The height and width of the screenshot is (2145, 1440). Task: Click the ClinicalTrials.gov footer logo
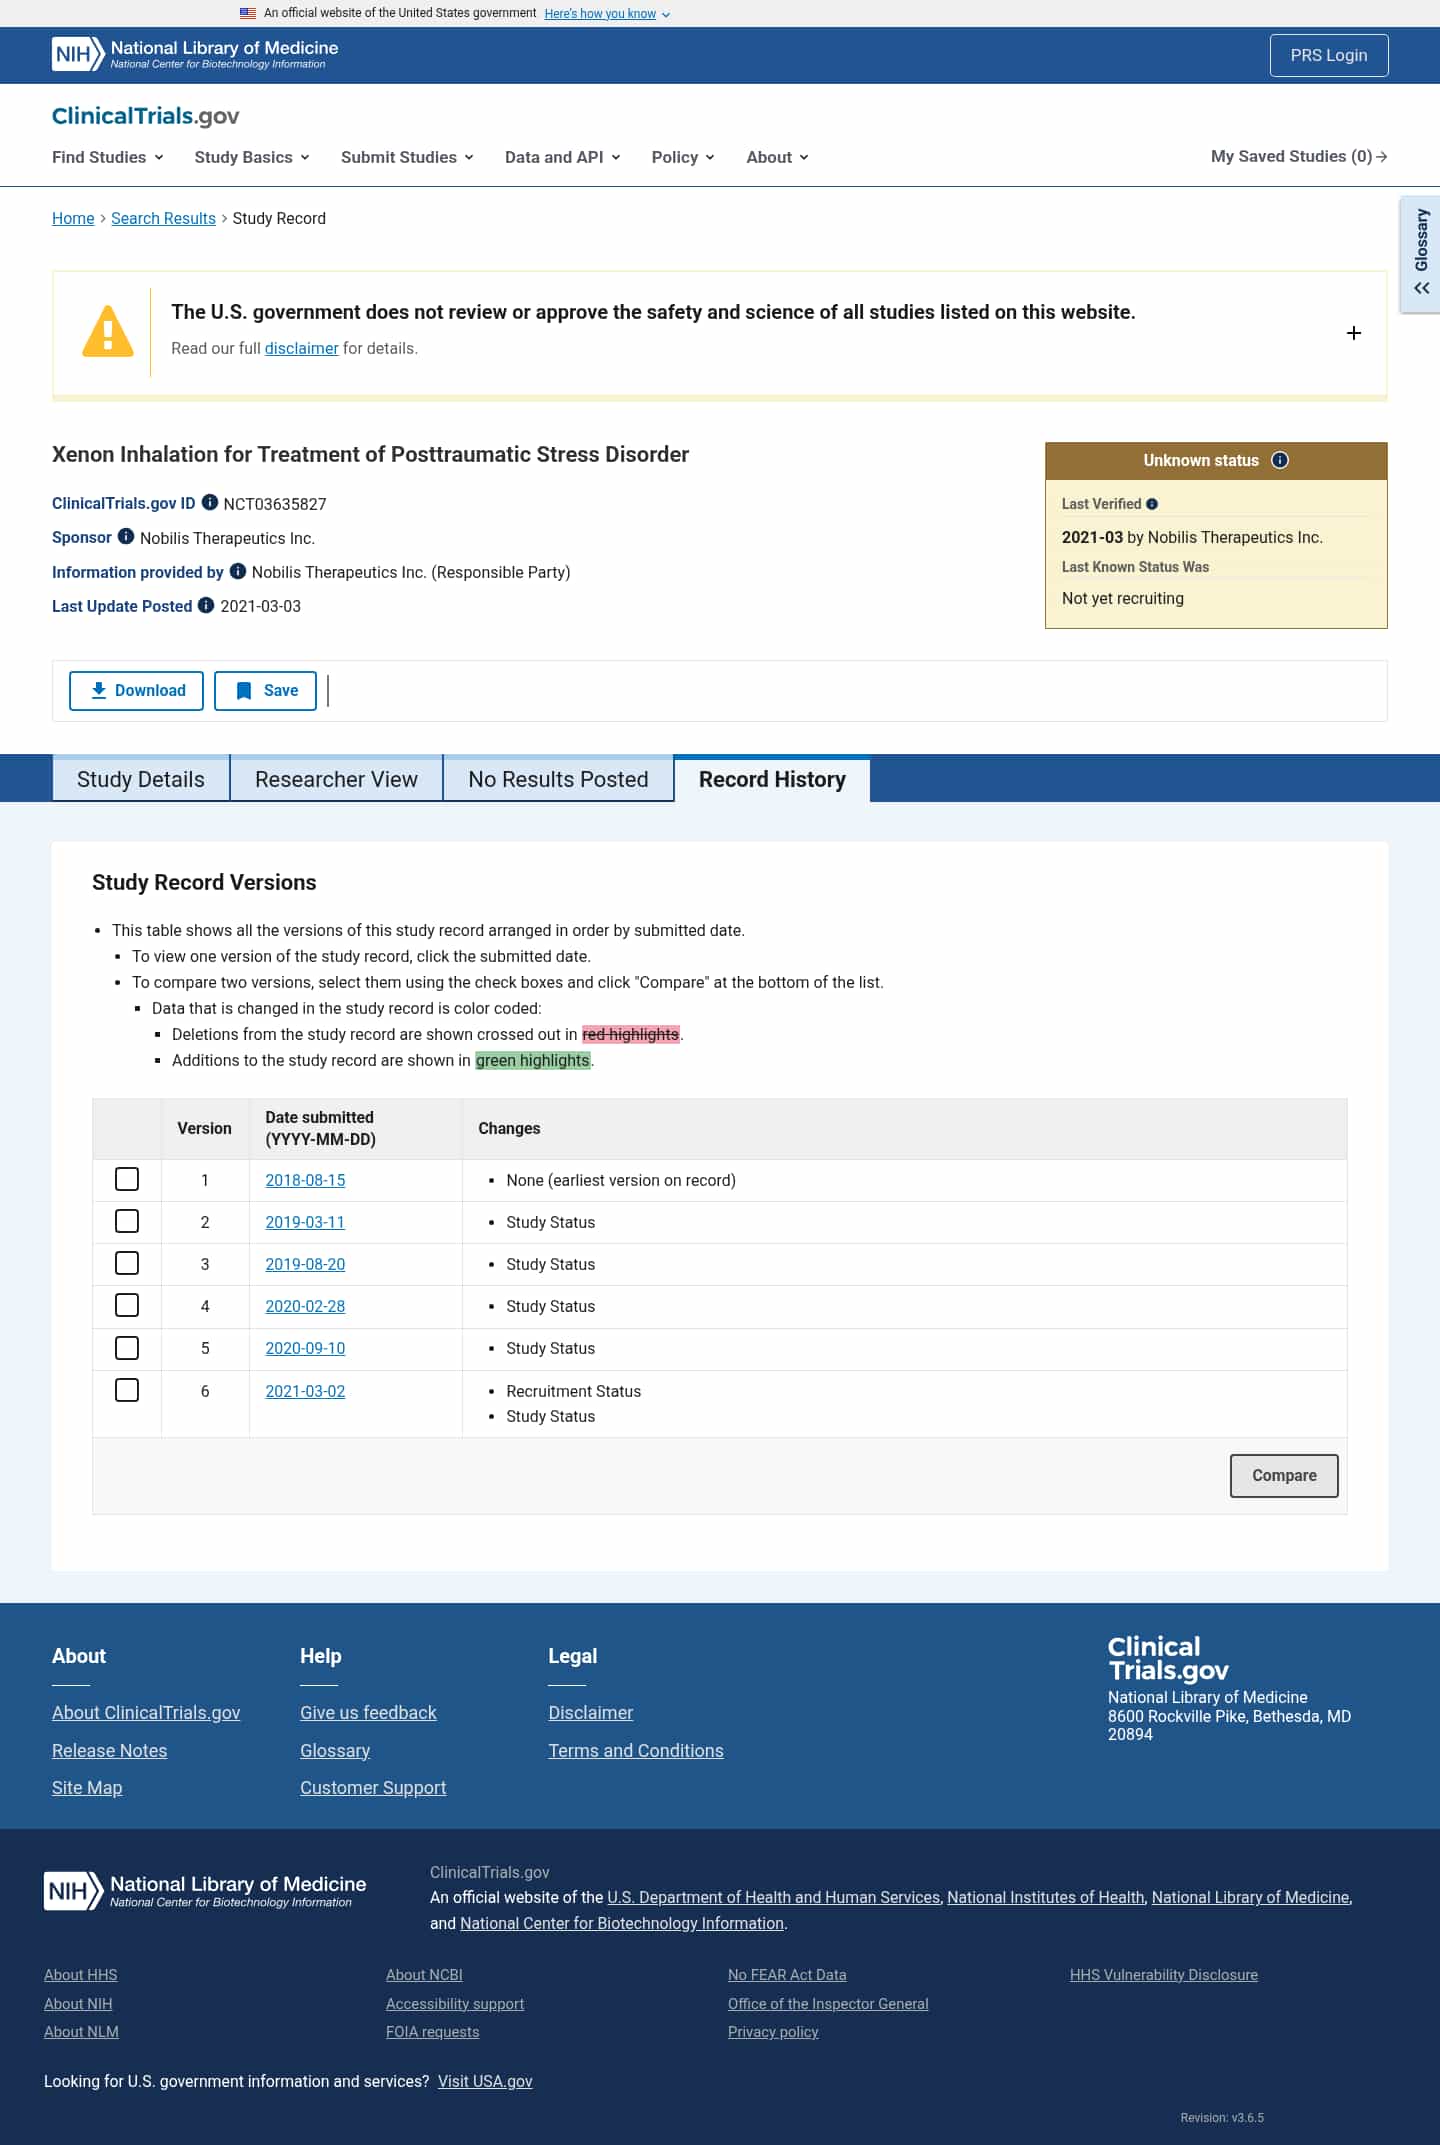coord(1168,1659)
